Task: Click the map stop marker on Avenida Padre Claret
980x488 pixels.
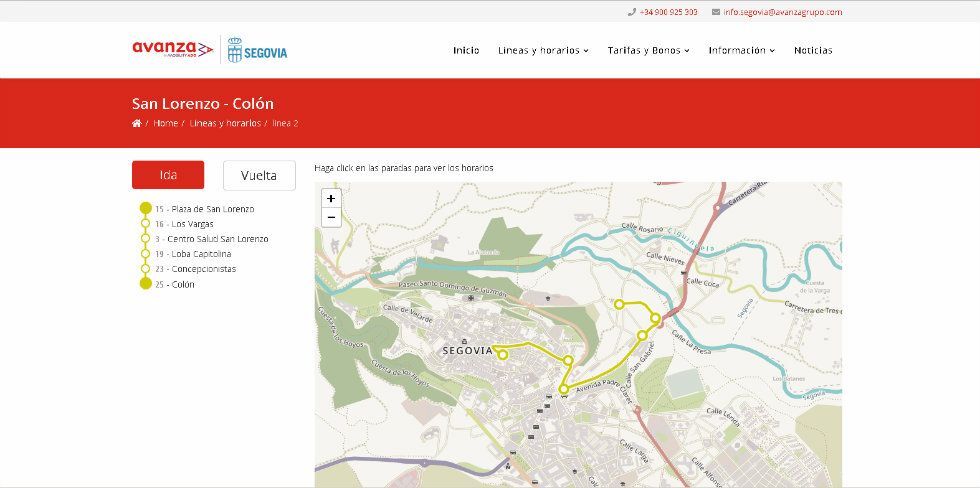Action: [564, 389]
